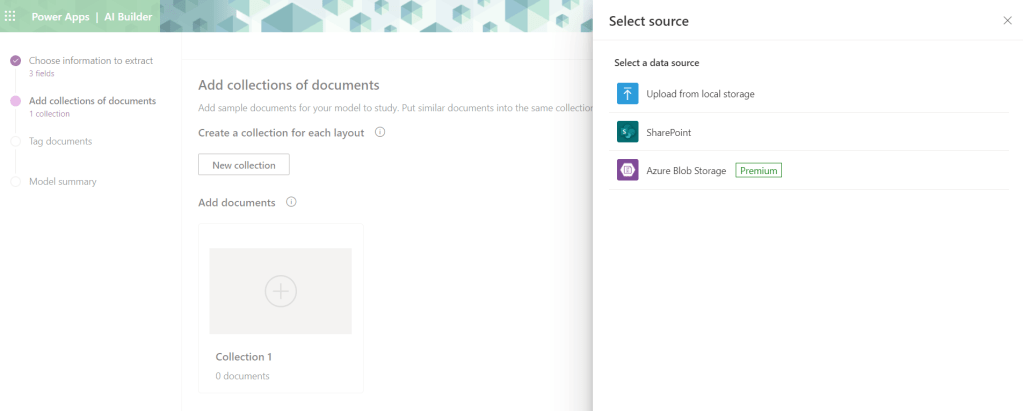Image resolution: width=1023 pixels, height=411 pixels.
Task: Click info icon beside Create a collection heading
Action: (380, 132)
